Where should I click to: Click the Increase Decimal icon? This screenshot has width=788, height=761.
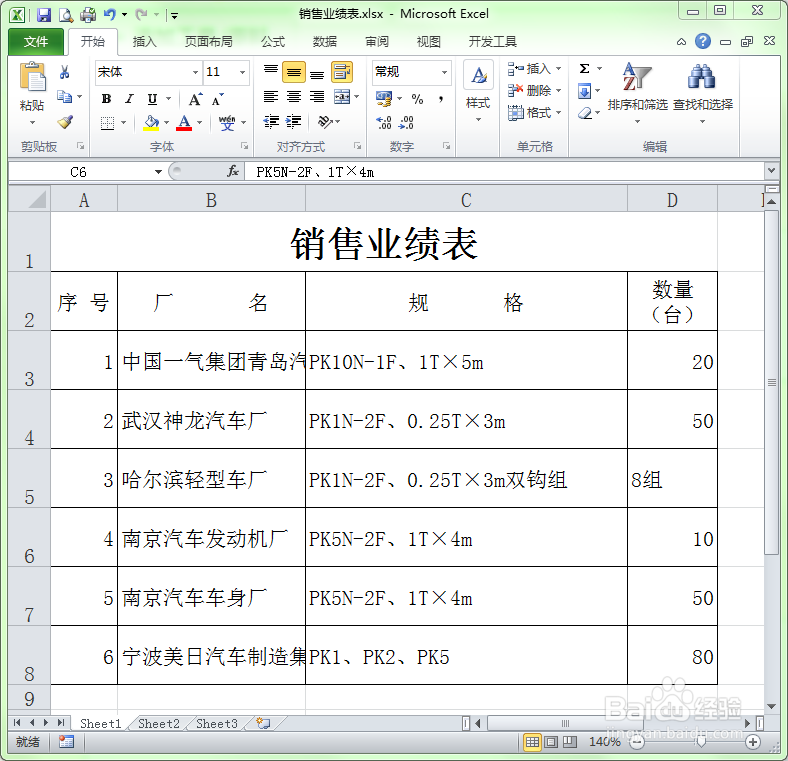point(384,123)
